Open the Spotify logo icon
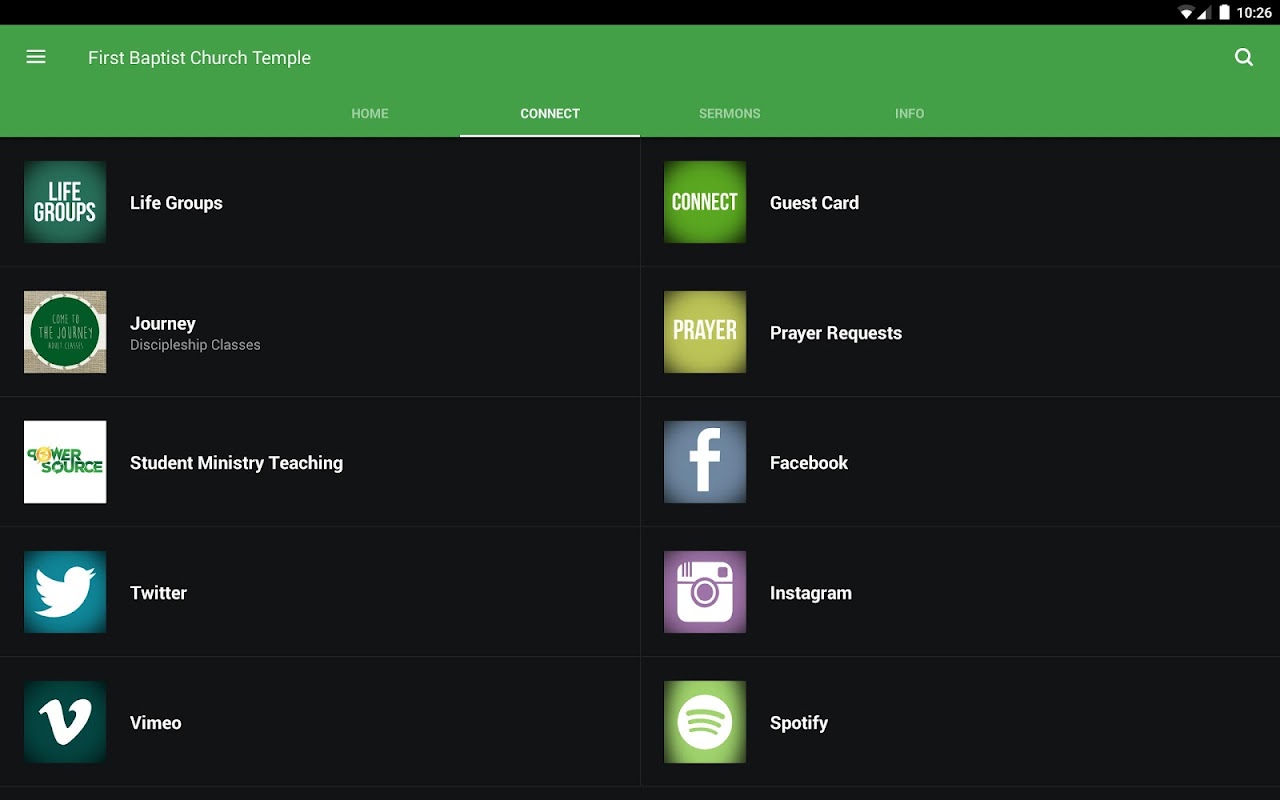1280x800 pixels. (x=705, y=722)
